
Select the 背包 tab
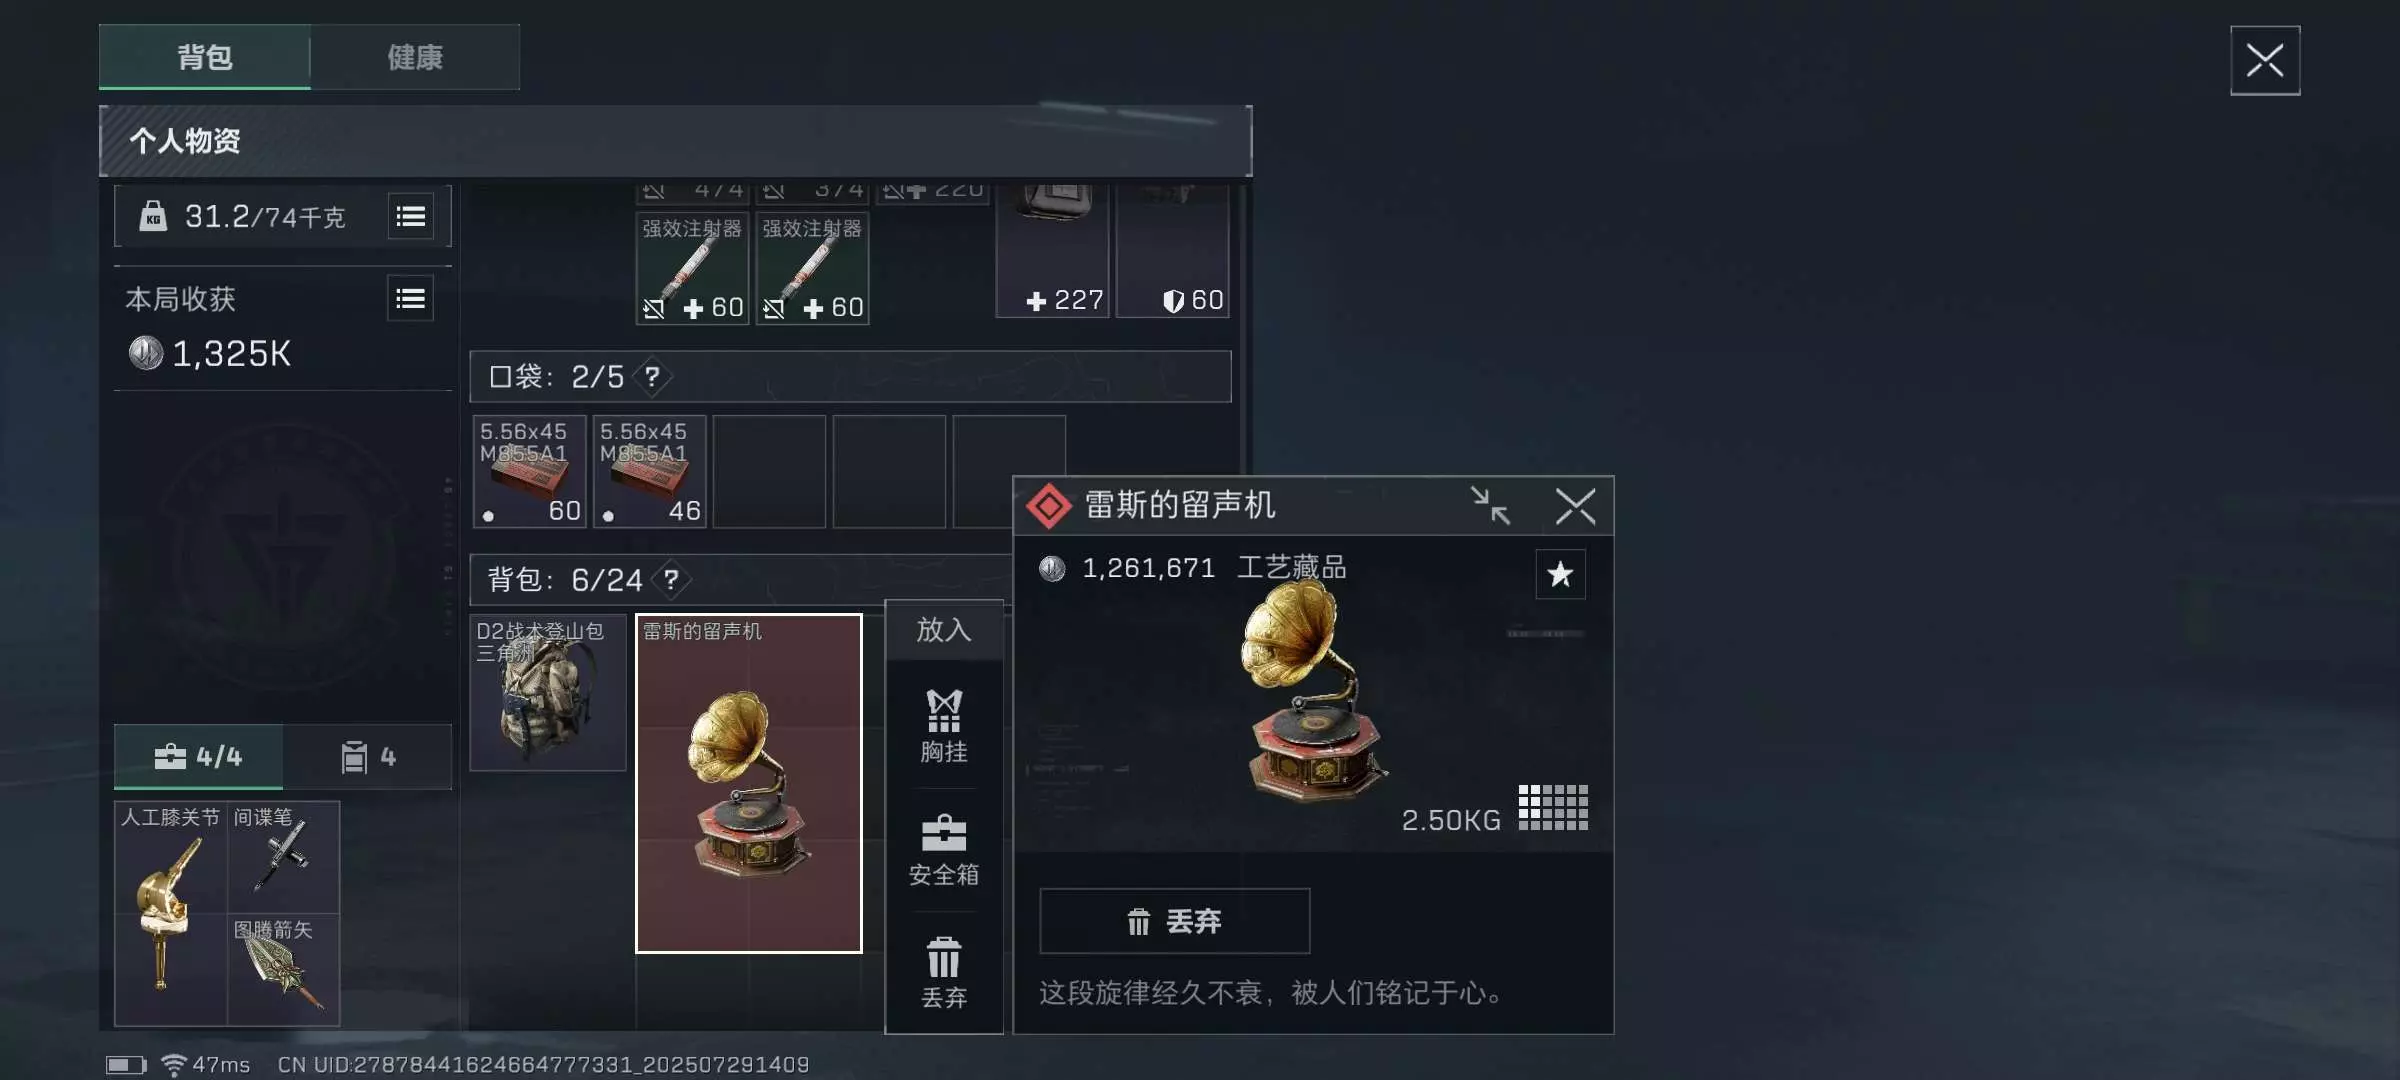click(205, 58)
